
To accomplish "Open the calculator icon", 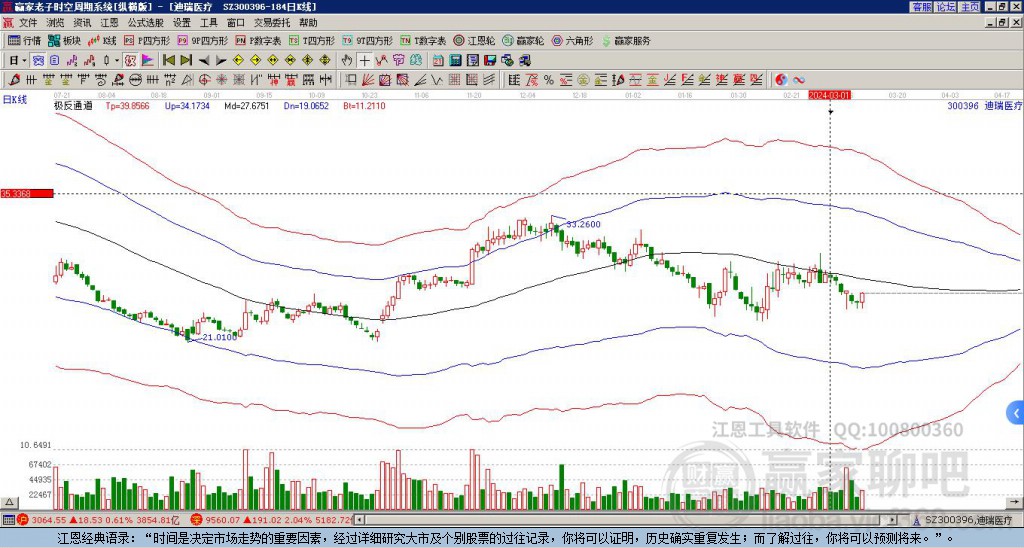I will pyautogui.click(x=455, y=61).
